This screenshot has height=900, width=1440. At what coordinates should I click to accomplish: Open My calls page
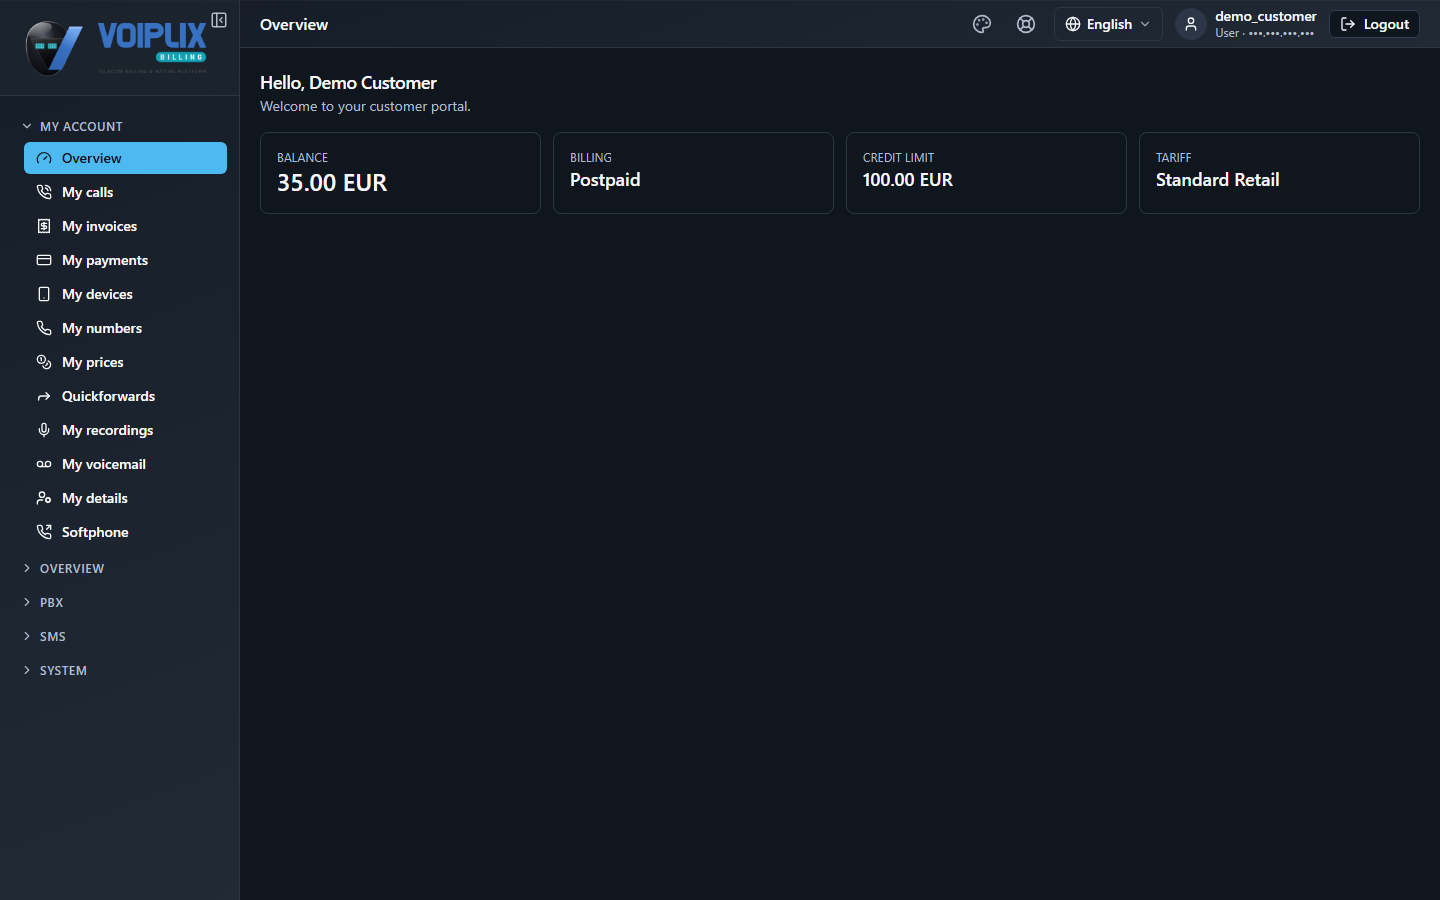pos(125,192)
